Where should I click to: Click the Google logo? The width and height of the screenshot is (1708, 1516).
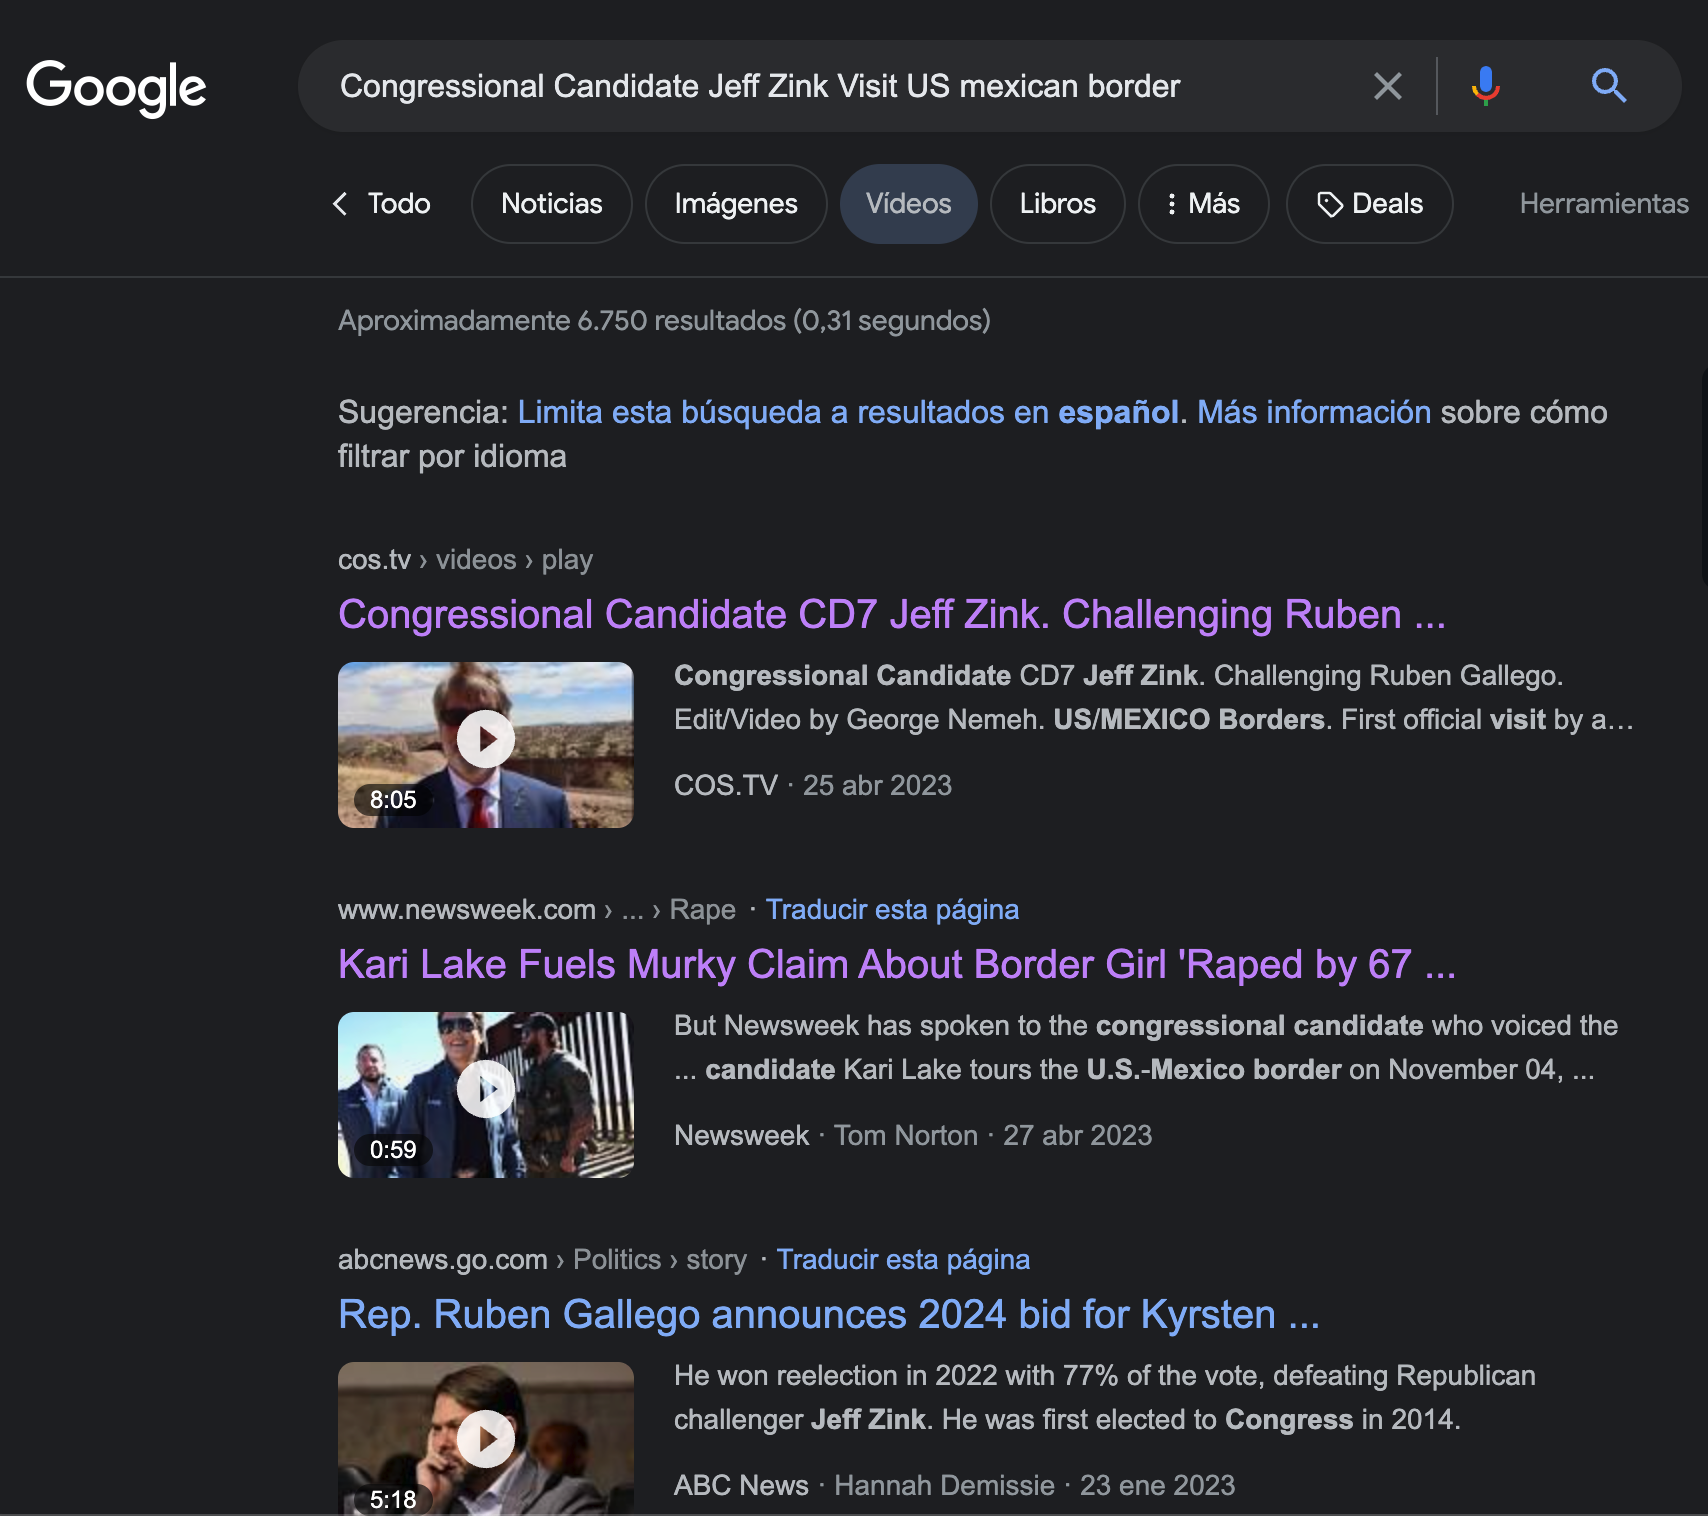[x=116, y=87]
